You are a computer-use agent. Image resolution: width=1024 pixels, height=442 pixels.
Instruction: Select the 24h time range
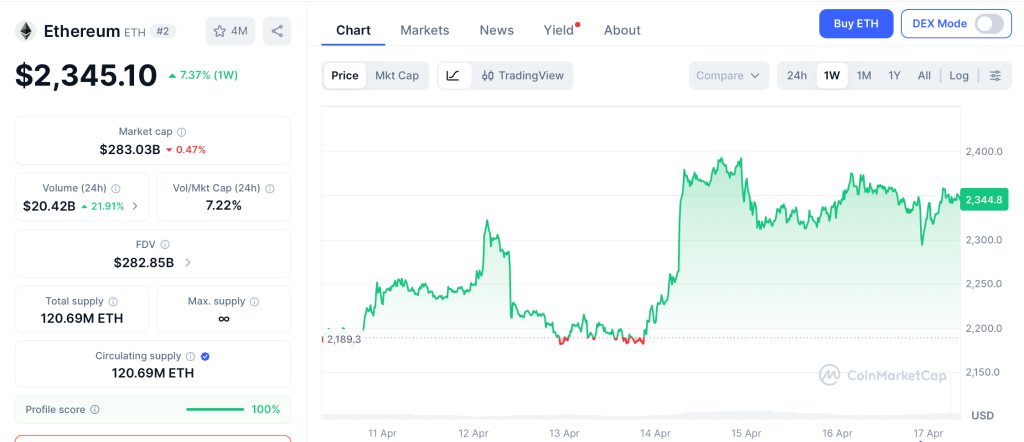pyautogui.click(x=797, y=76)
